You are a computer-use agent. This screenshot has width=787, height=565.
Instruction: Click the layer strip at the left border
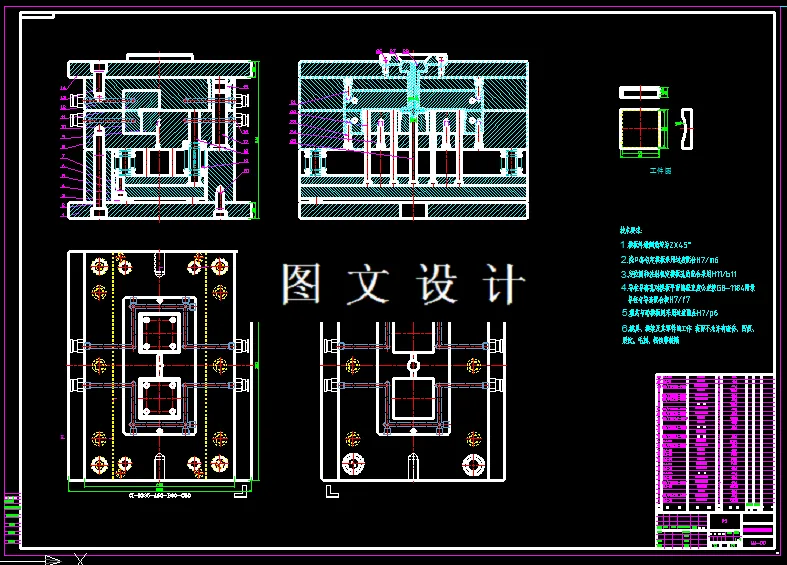click(13, 519)
